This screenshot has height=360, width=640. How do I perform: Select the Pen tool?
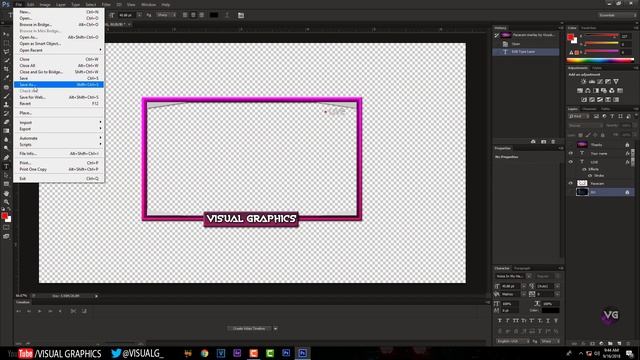click(x=6, y=158)
